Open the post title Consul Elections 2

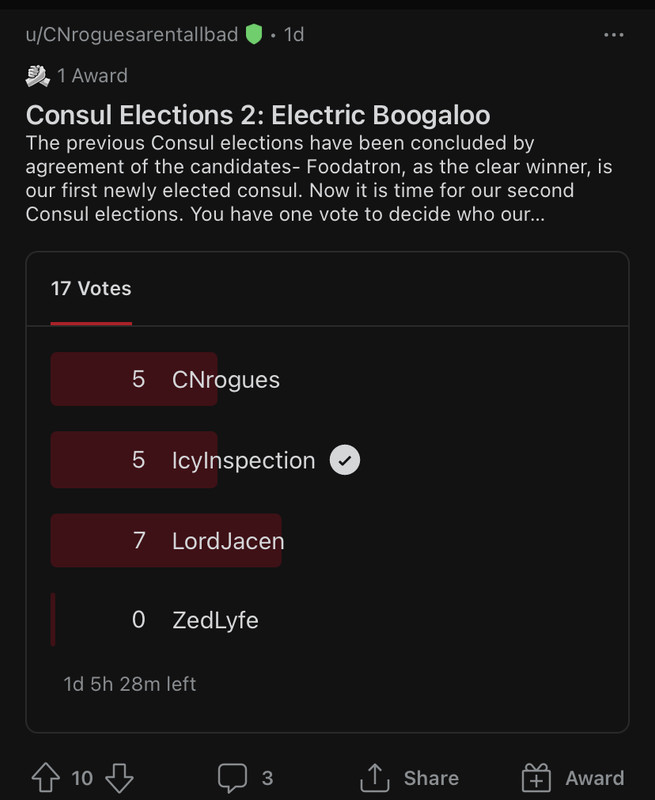coord(258,114)
